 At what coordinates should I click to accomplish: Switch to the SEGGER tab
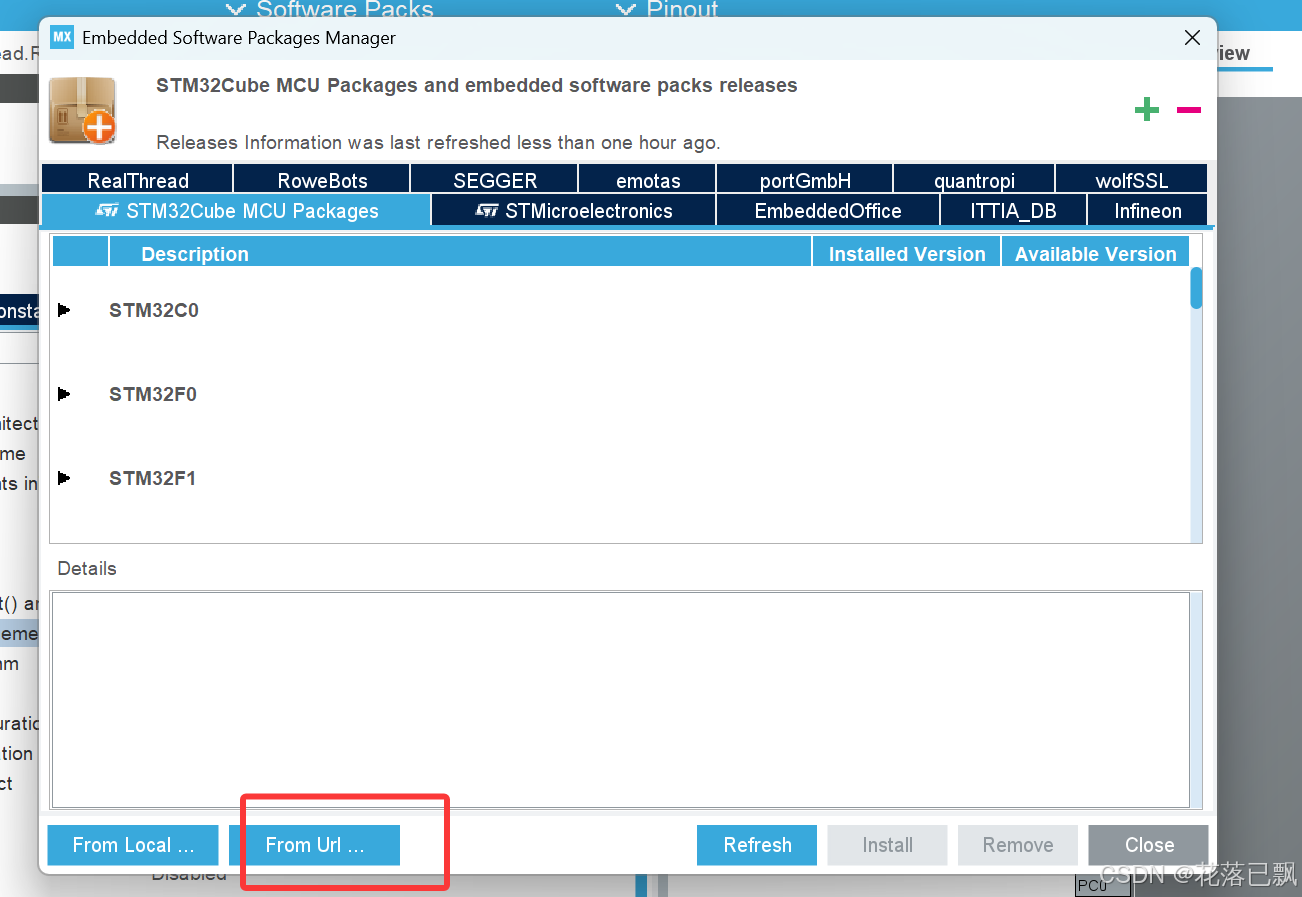[x=495, y=180]
